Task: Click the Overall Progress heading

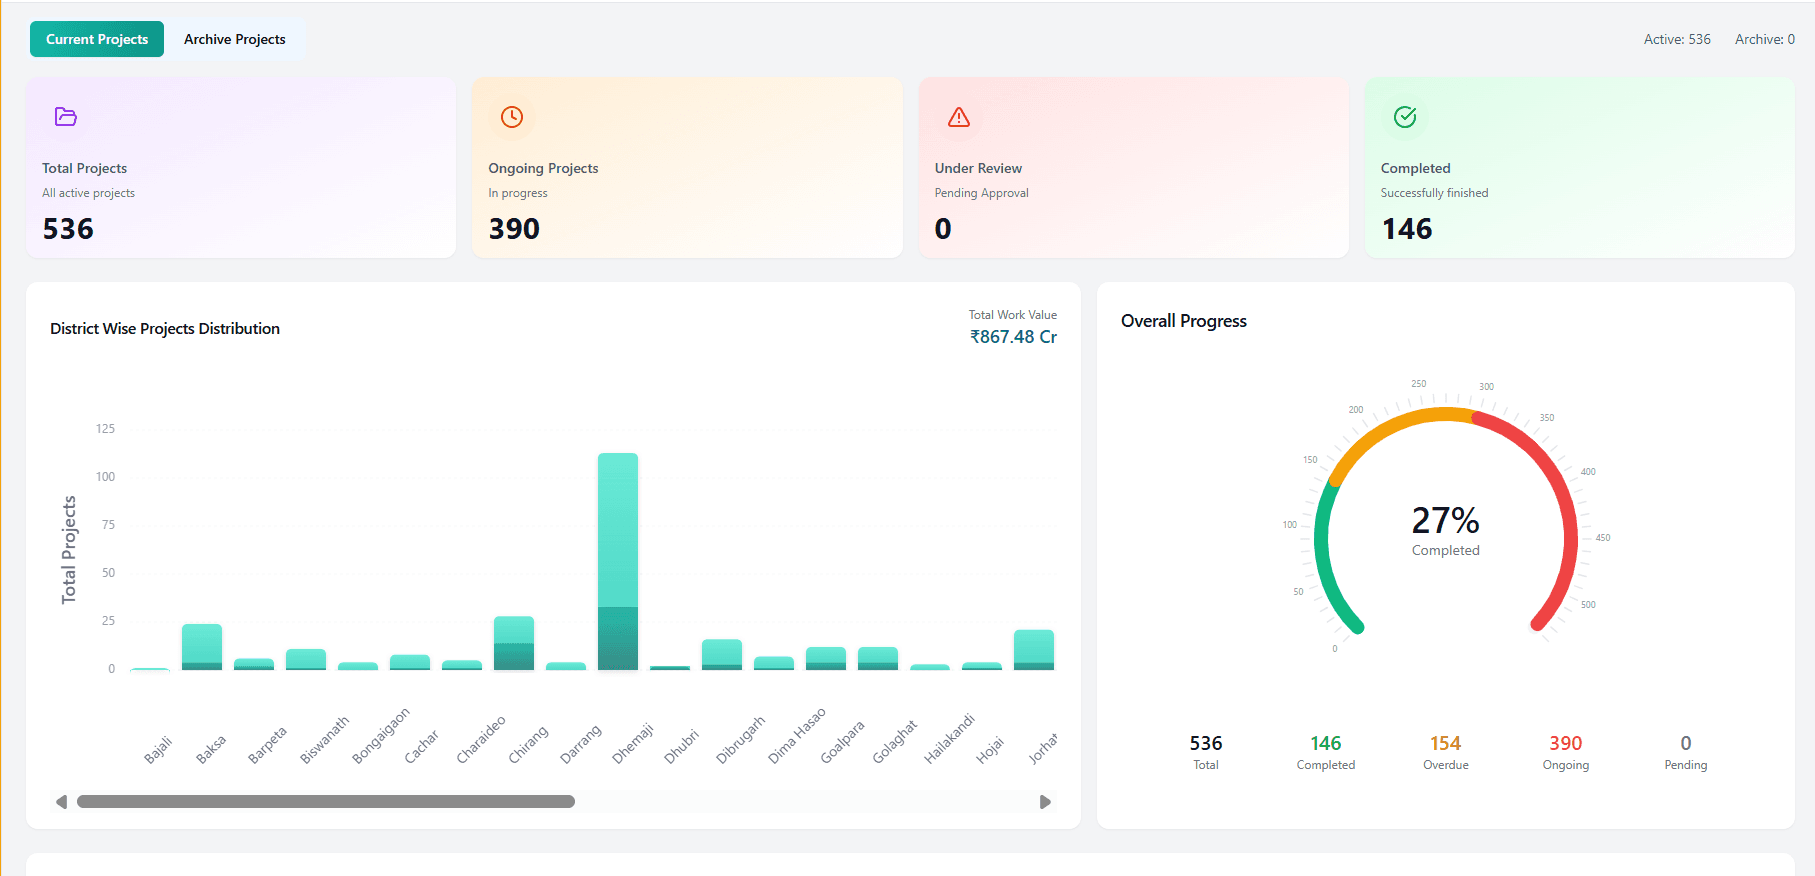Action: [x=1184, y=321]
